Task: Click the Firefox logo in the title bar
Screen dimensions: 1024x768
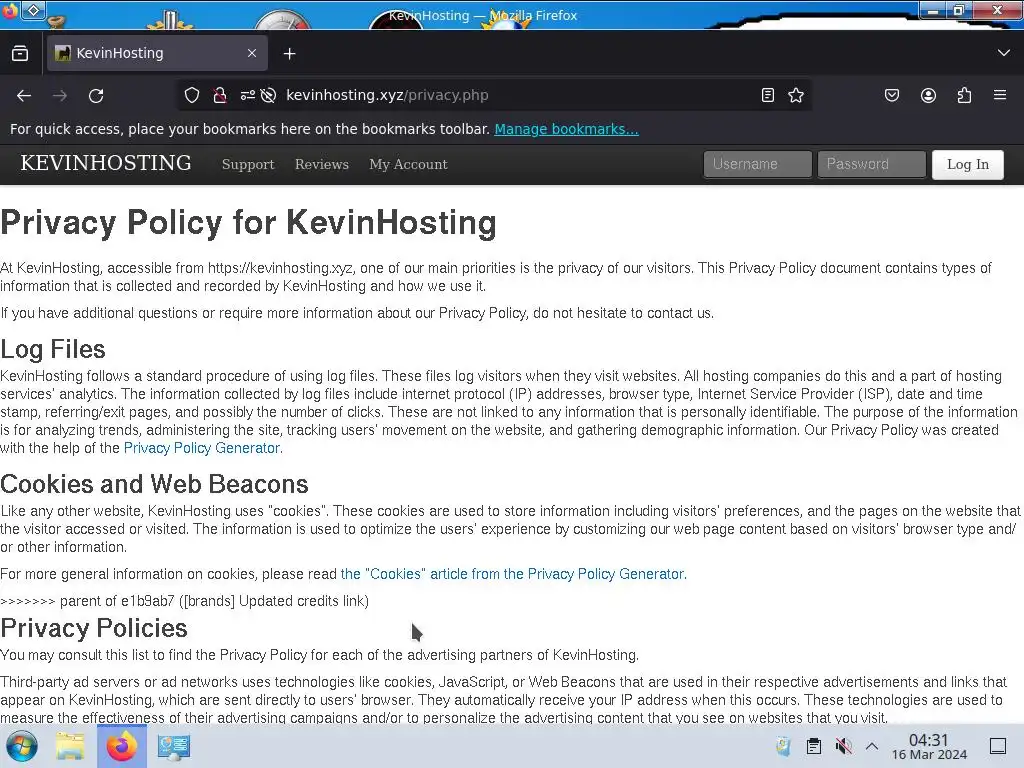Action: (x=10, y=11)
